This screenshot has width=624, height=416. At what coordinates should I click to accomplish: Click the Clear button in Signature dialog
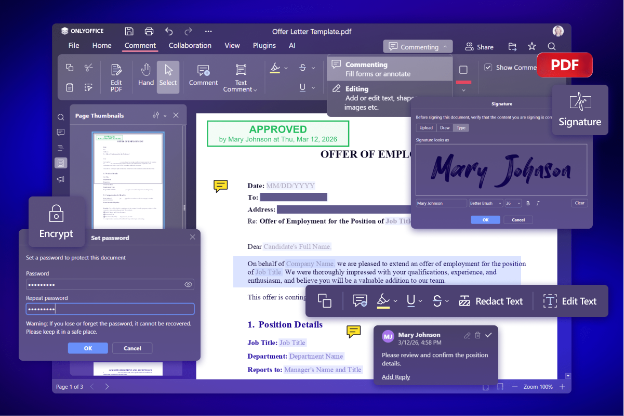[x=579, y=203]
